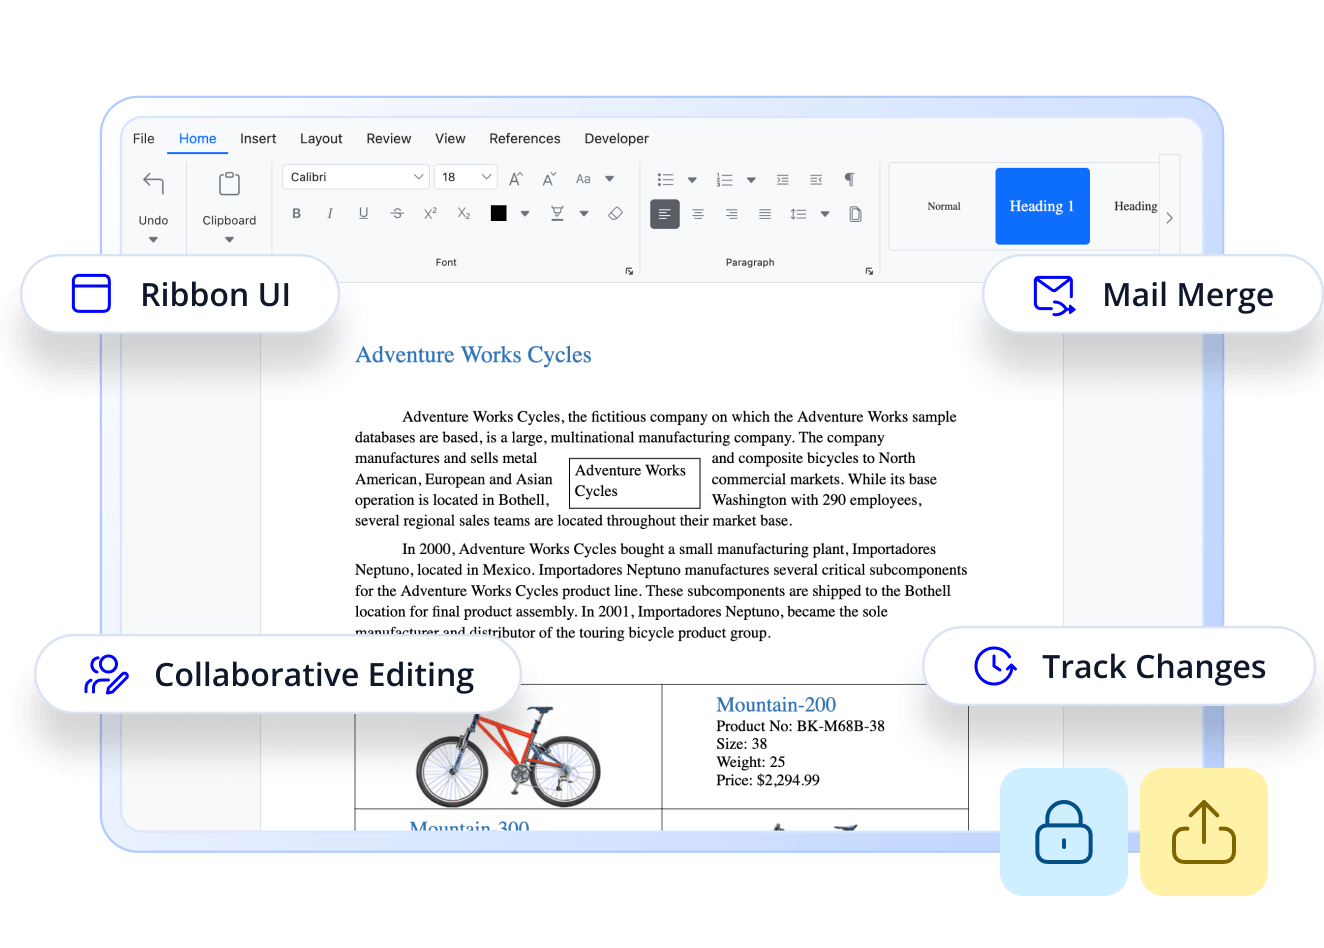The height and width of the screenshot is (948, 1324).
Task: Toggle bold formatting
Action: point(296,213)
